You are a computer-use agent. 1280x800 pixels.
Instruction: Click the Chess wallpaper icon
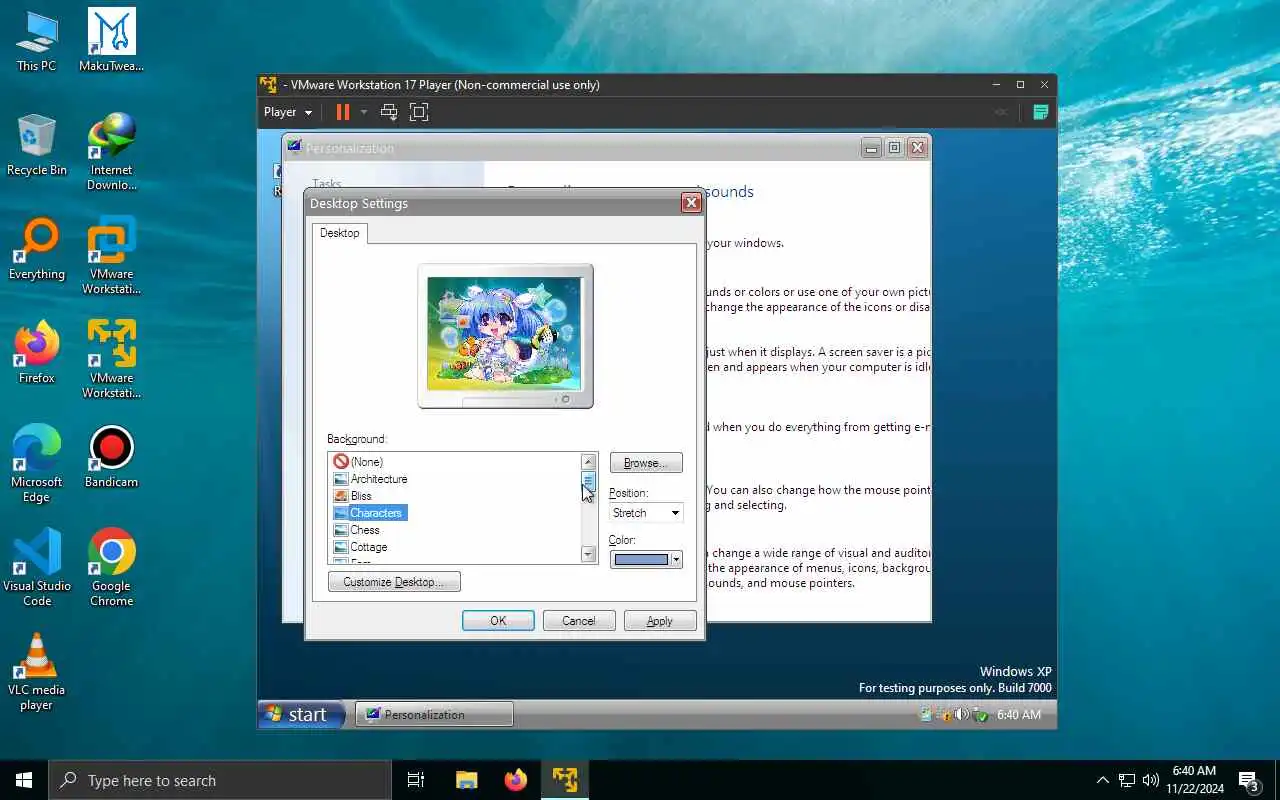tap(341, 530)
